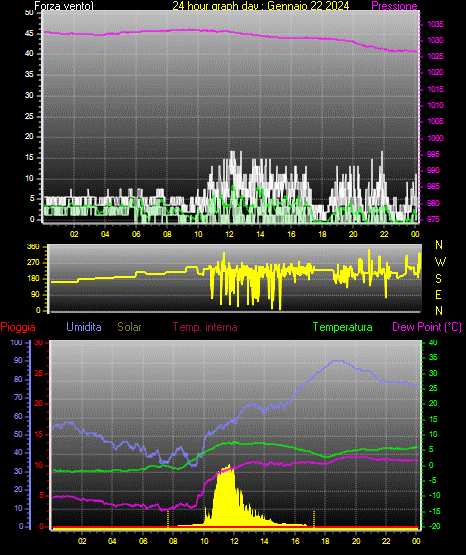Click the peak of yellow solar radiation
The width and height of the screenshot is (466, 555).
tap(229, 466)
